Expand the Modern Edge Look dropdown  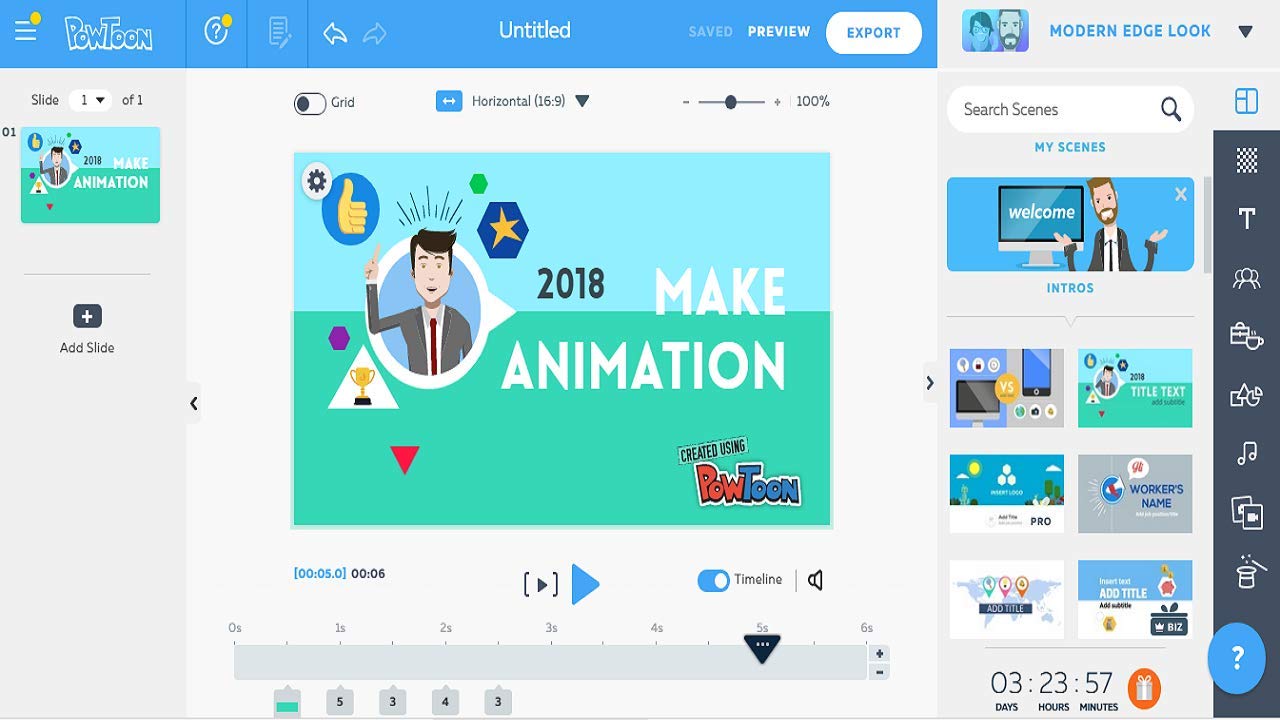click(1243, 31)
